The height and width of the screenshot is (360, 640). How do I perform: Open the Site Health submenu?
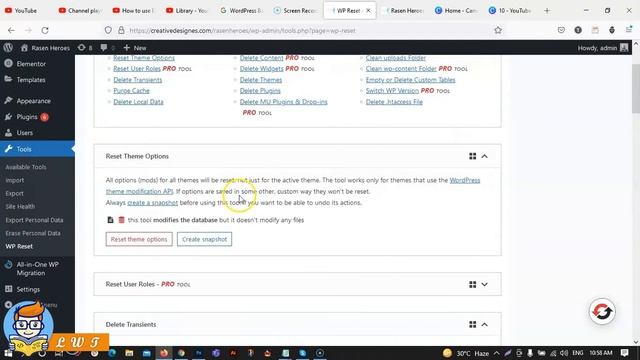pos(20,207)
